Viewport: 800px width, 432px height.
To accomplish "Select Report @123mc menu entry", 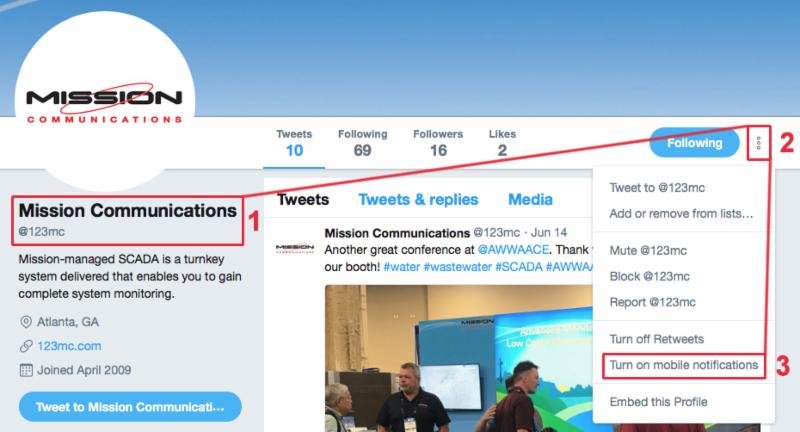I will coord(653,302).
